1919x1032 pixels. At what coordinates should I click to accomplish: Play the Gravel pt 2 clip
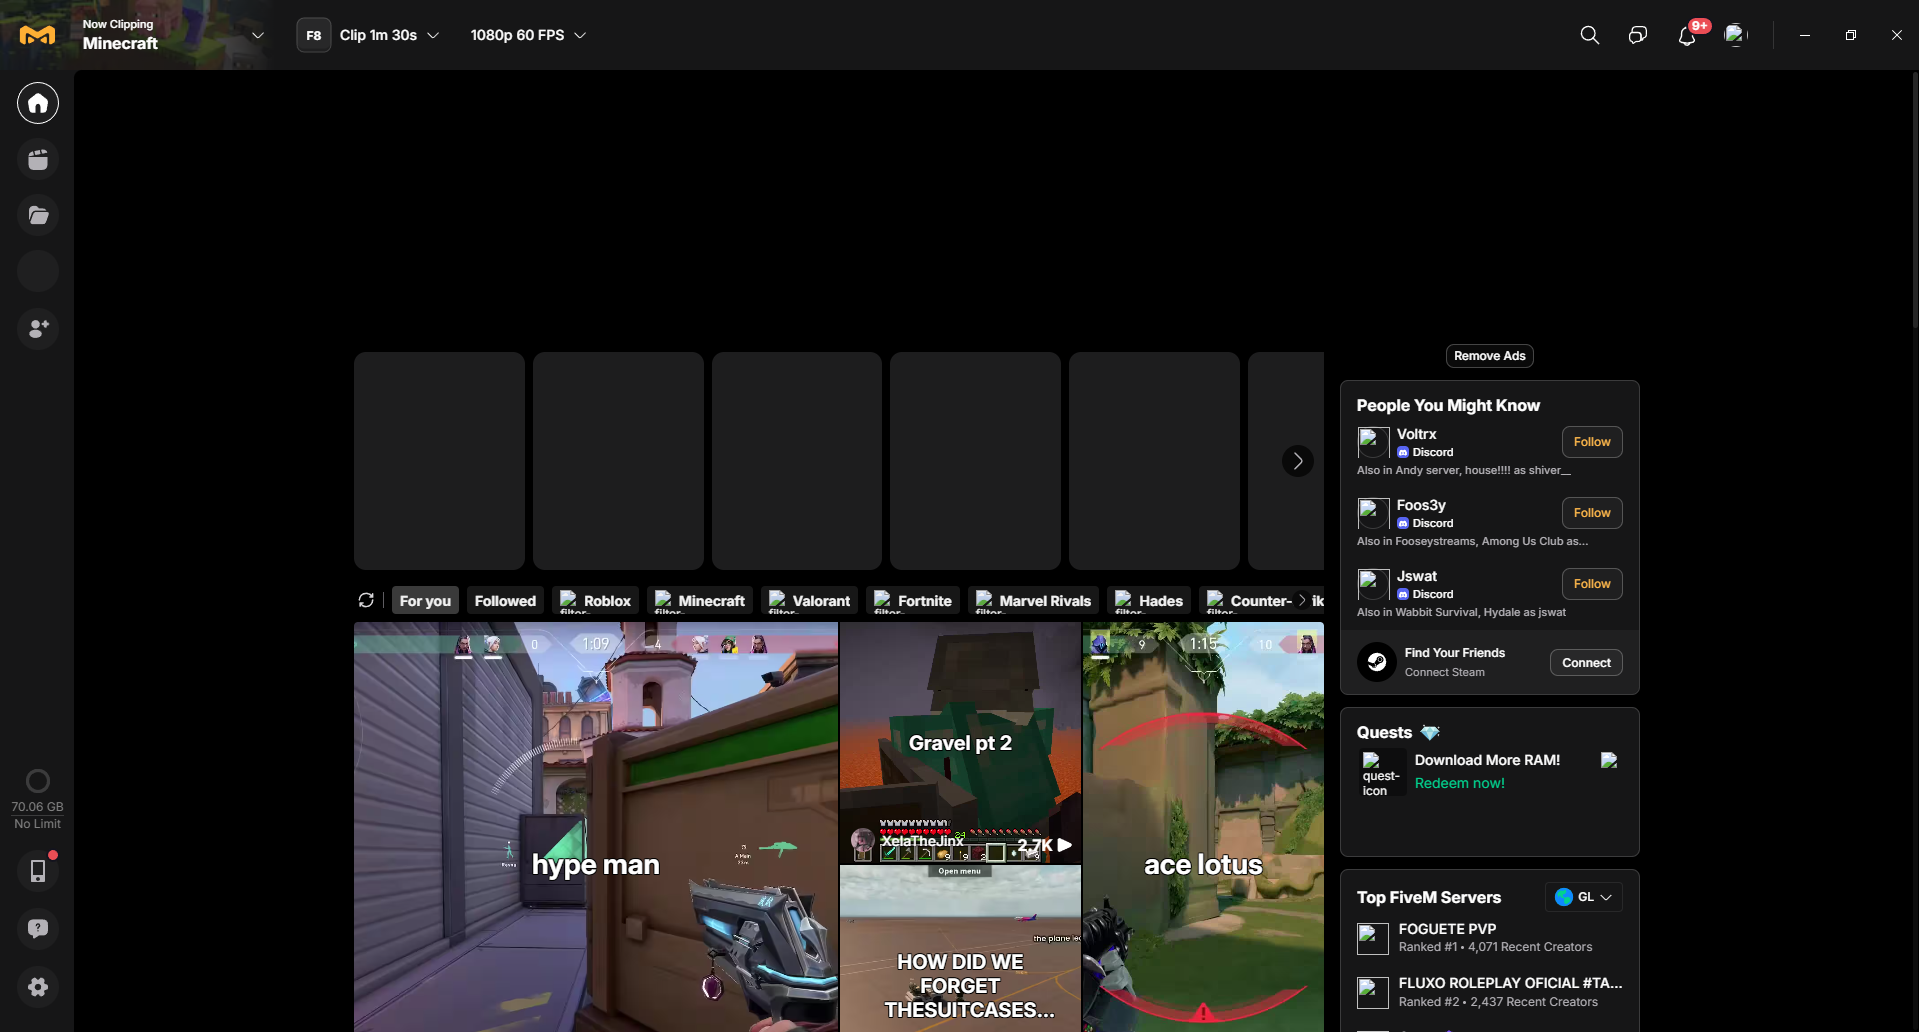click(x=1065, y=845)
